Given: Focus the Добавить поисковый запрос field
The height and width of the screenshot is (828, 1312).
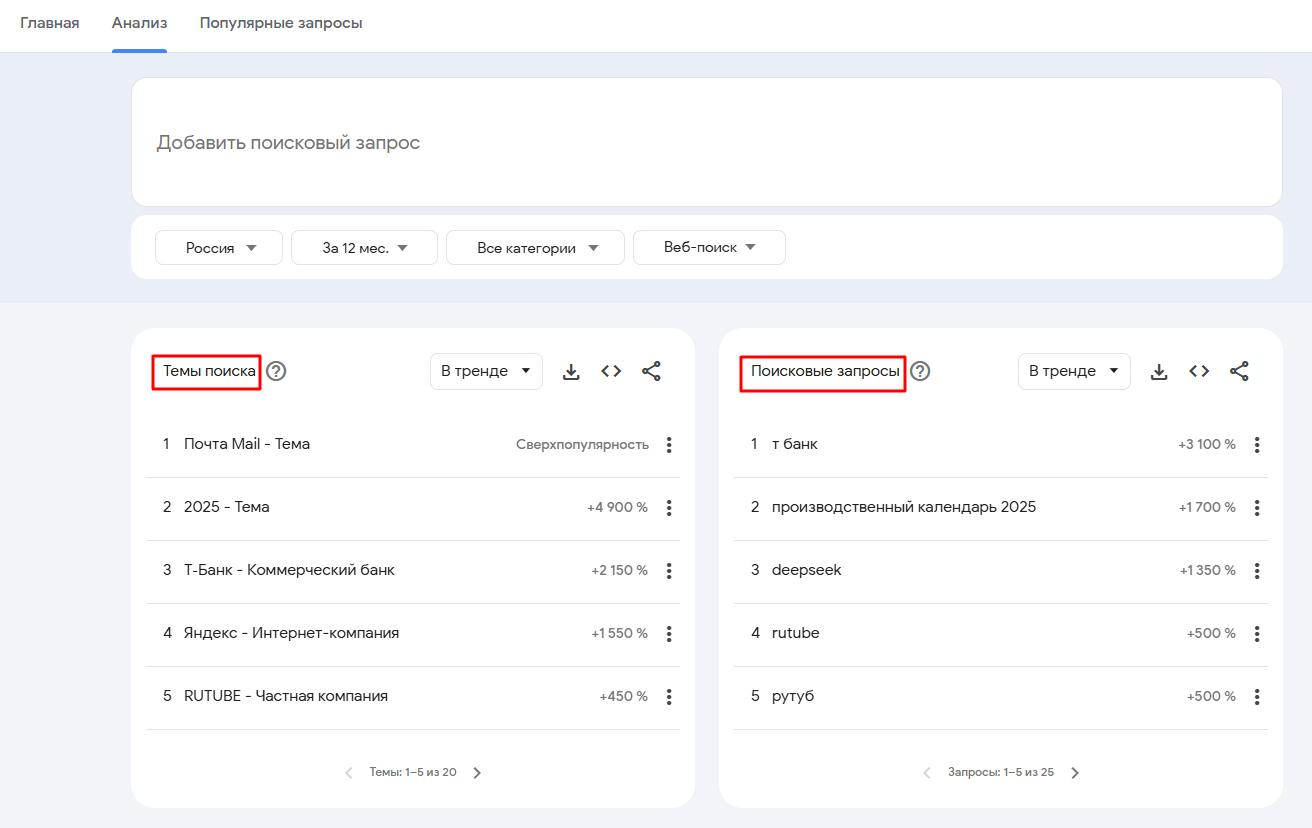Looking at the screenshot, I should [706, 142].
